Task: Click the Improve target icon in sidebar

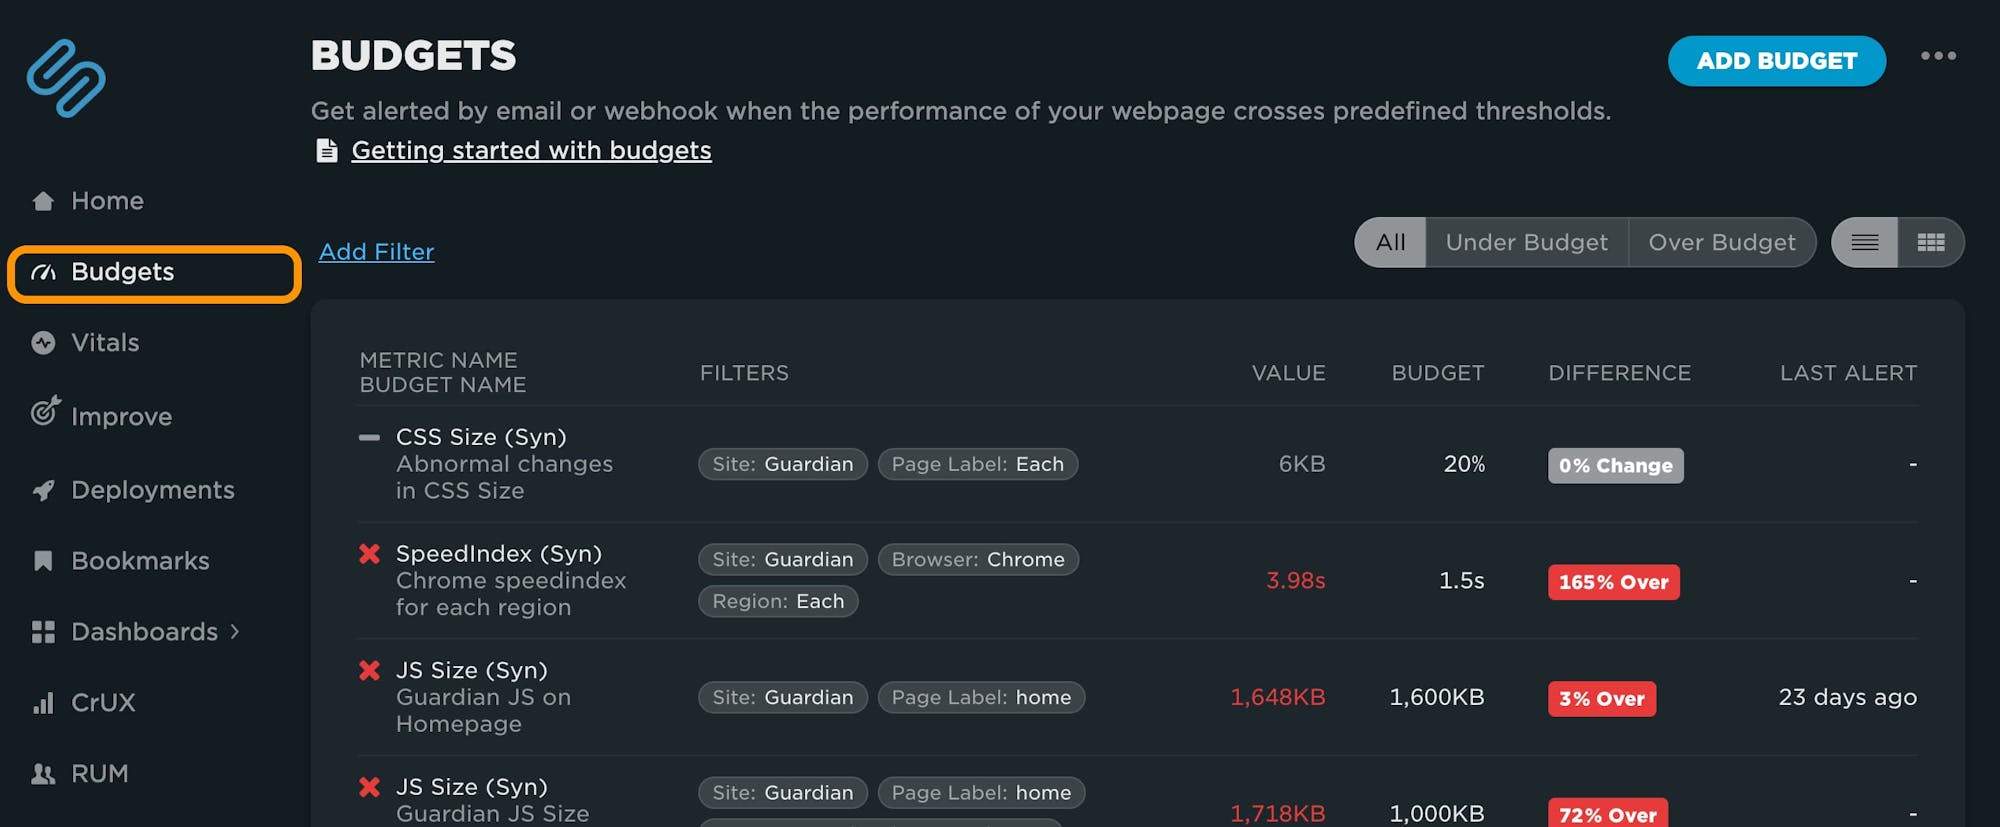Action: pos(42,416)
